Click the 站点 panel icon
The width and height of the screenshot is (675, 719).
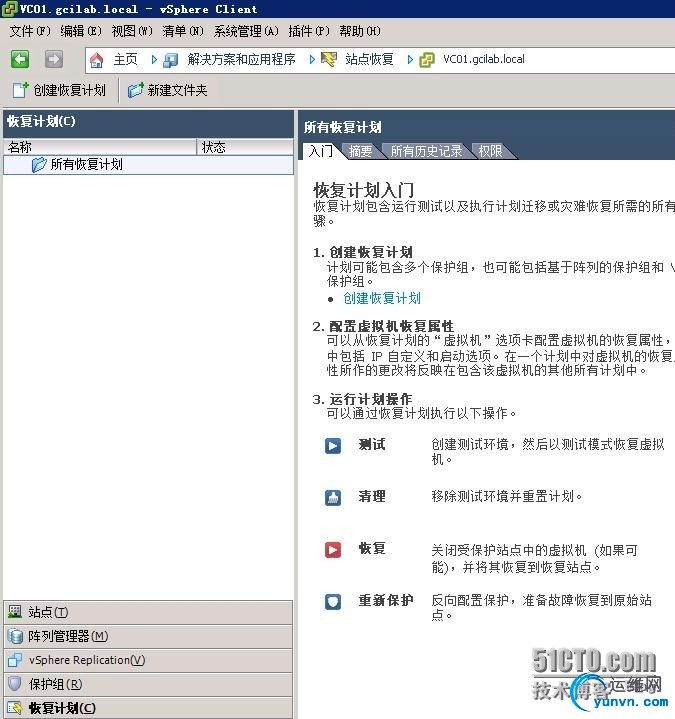point(15,612)
